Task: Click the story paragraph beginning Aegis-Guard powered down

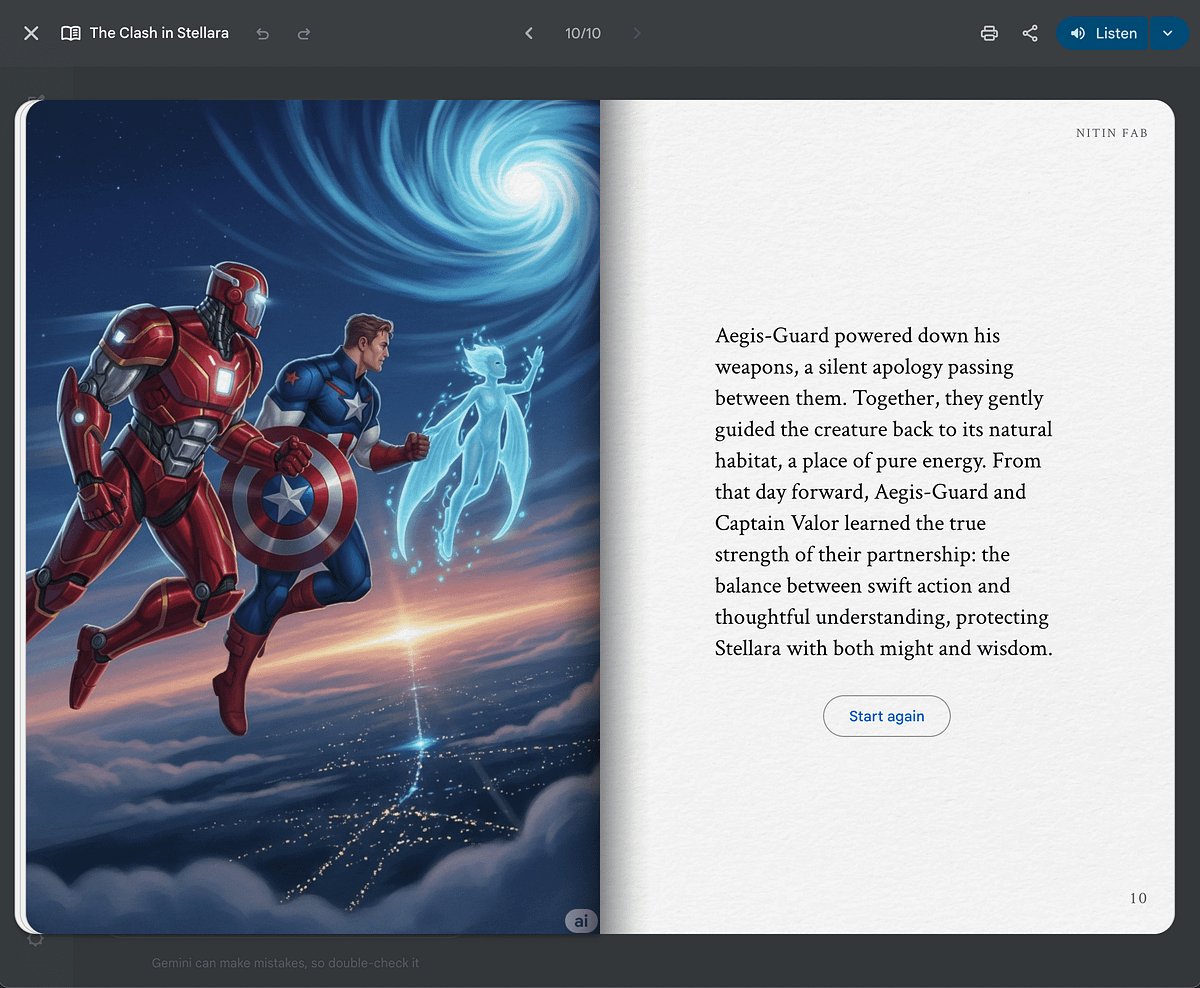Action: pyautogui.click(x=884, y=492)
